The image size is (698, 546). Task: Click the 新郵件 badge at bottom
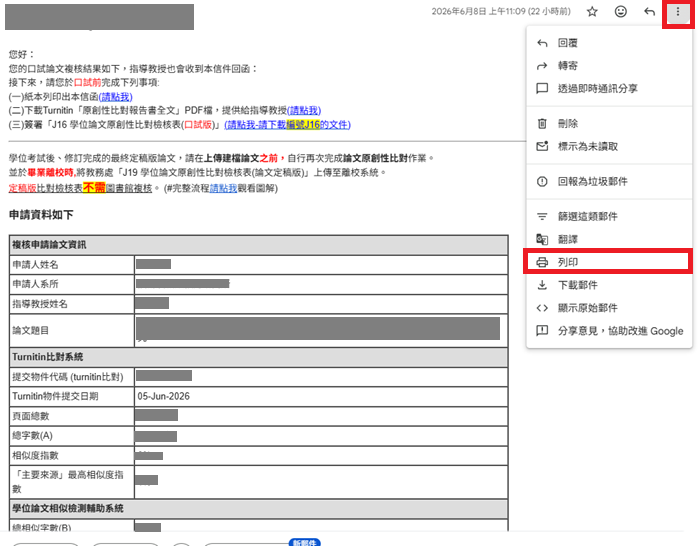(x=304, y=542)
